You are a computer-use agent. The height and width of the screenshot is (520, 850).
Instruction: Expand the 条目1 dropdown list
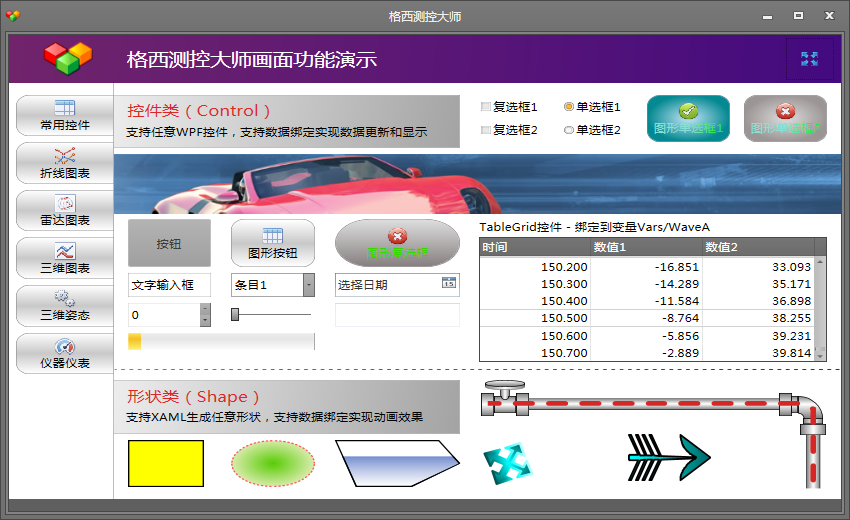pos(308,285)
